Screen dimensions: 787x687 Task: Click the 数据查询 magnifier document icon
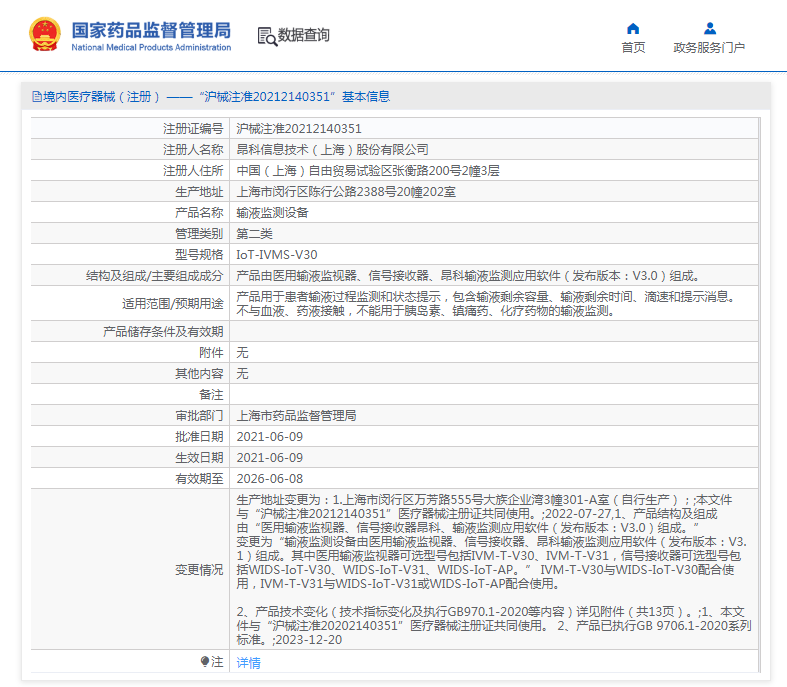click(266, 36)
